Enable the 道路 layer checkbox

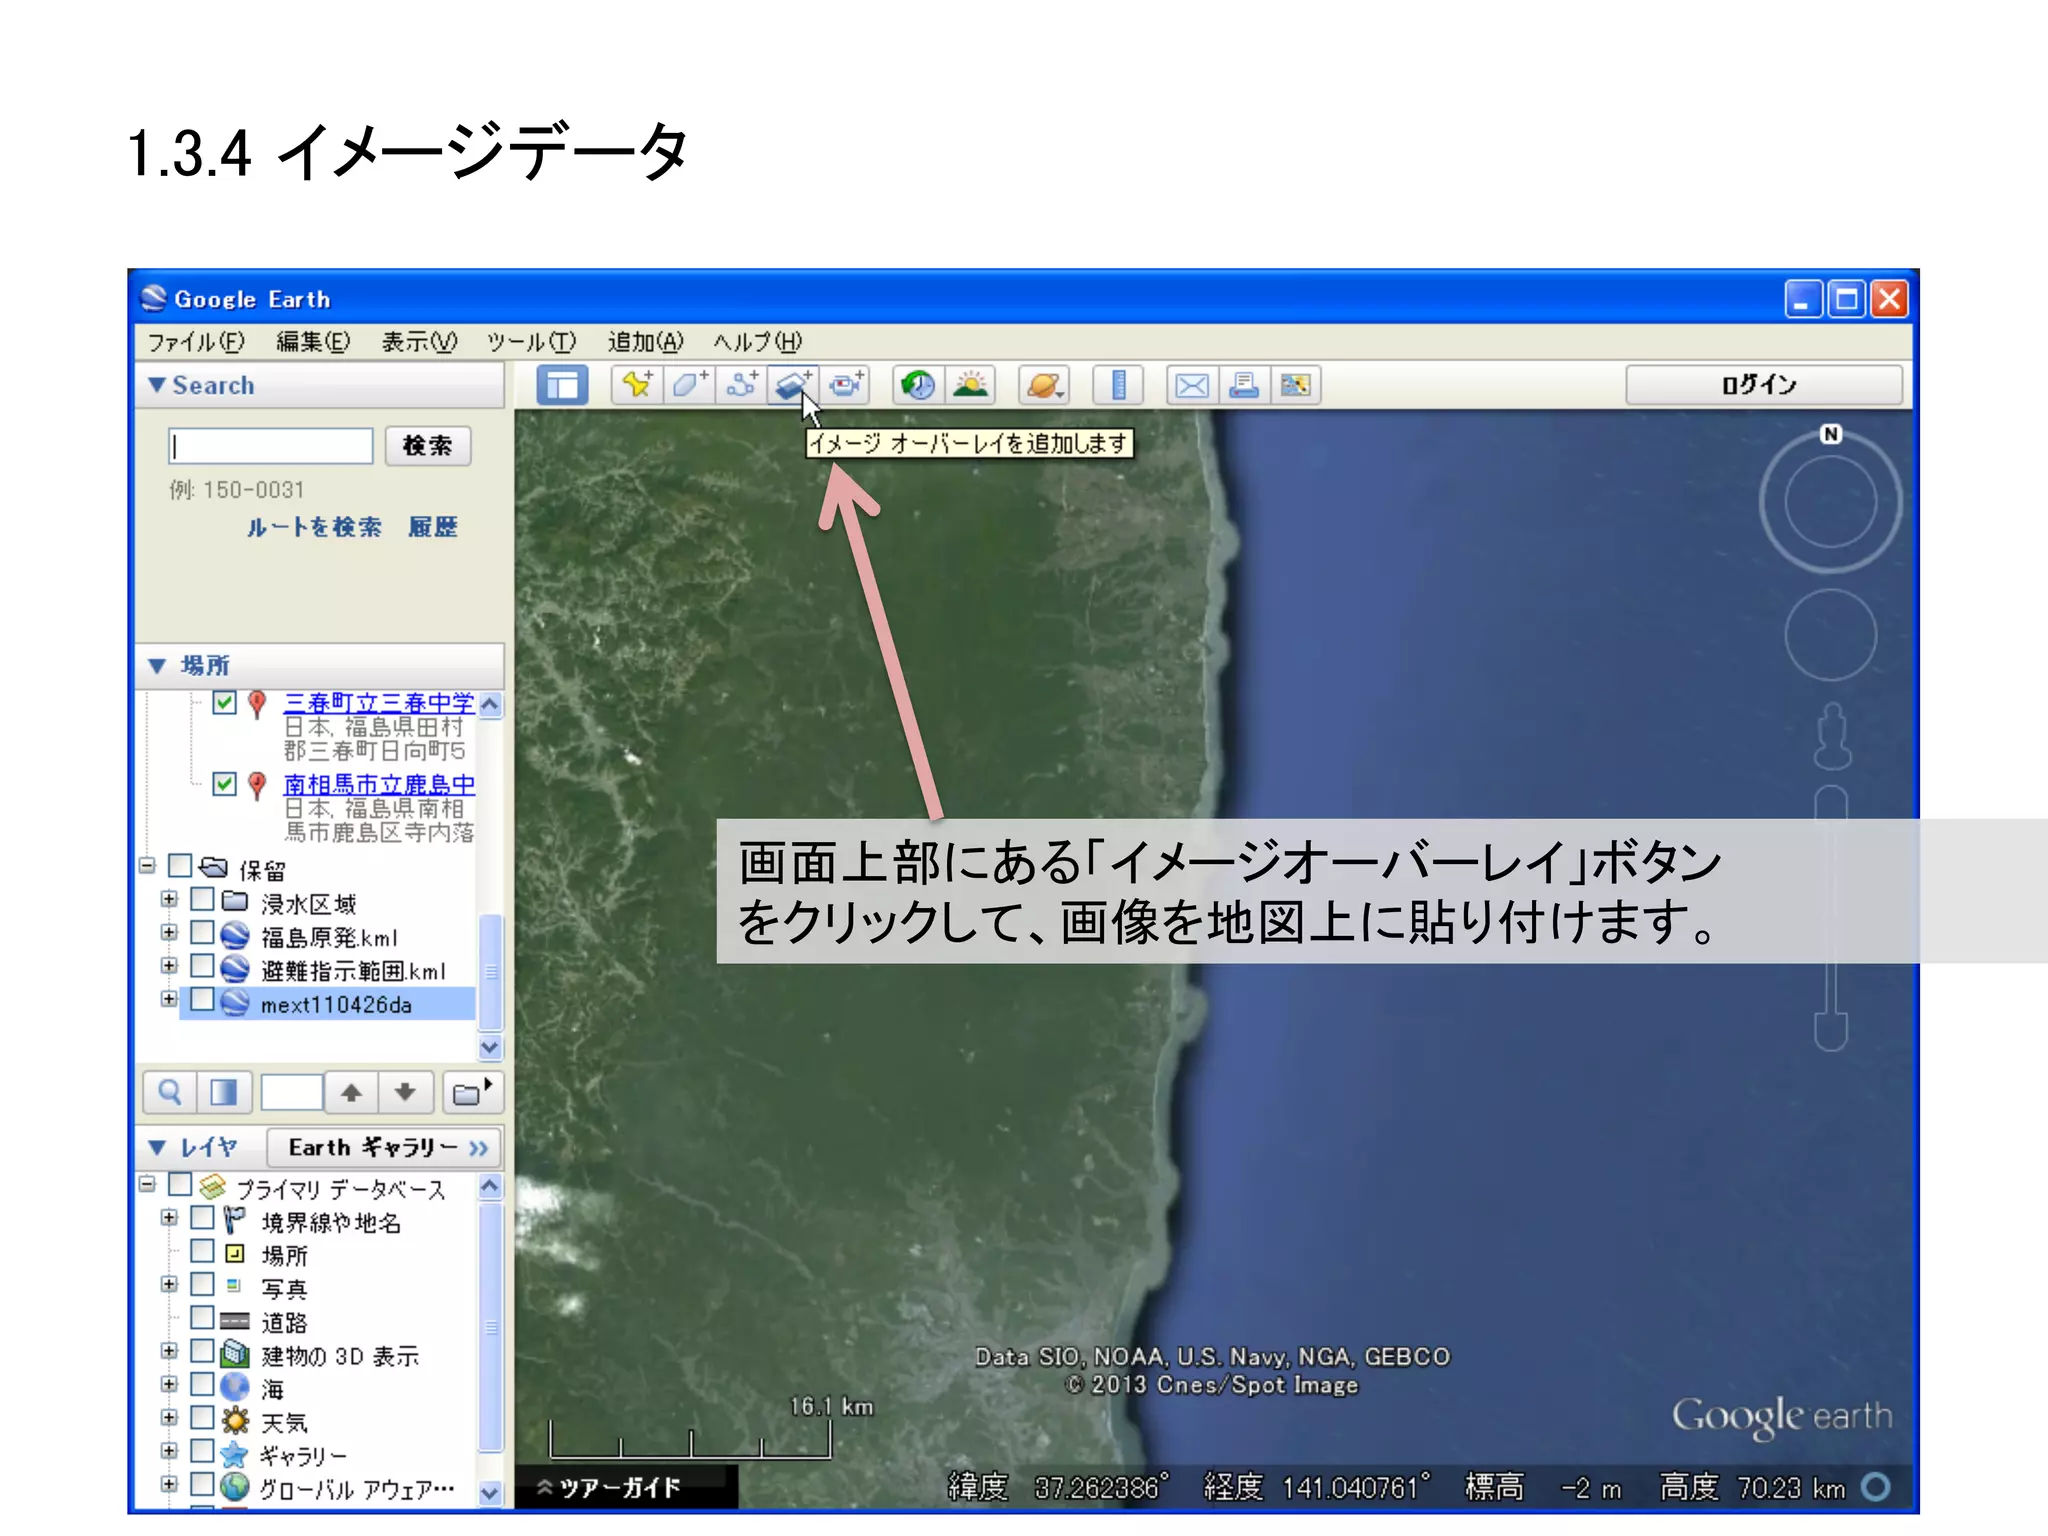point(202,1317)
